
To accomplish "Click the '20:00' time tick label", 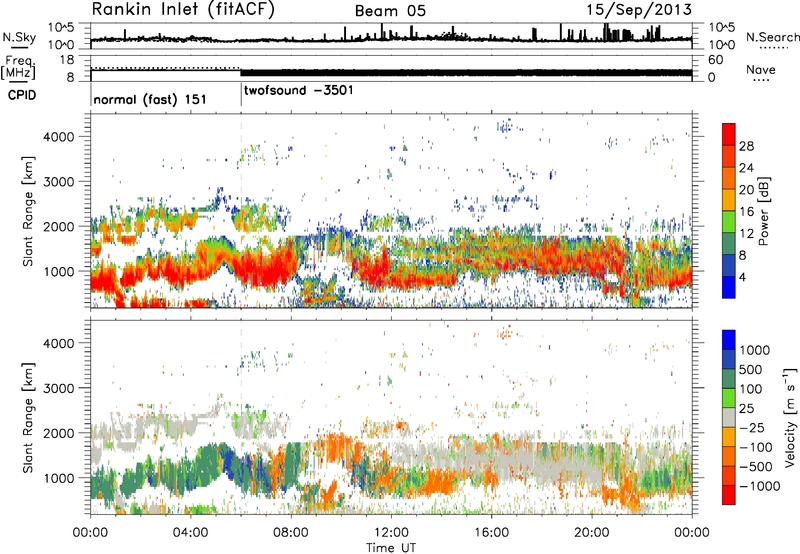I will tap(591, 533).
